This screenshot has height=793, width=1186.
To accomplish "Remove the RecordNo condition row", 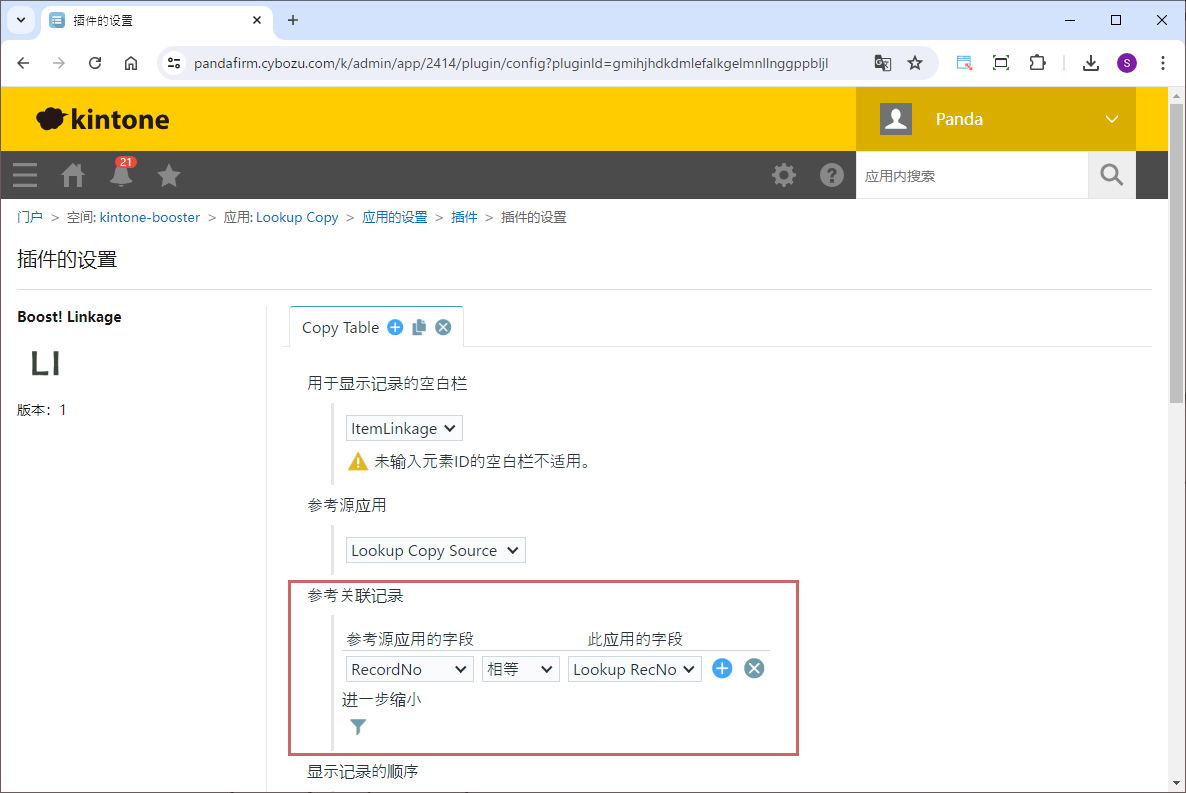I will [754, 669].
